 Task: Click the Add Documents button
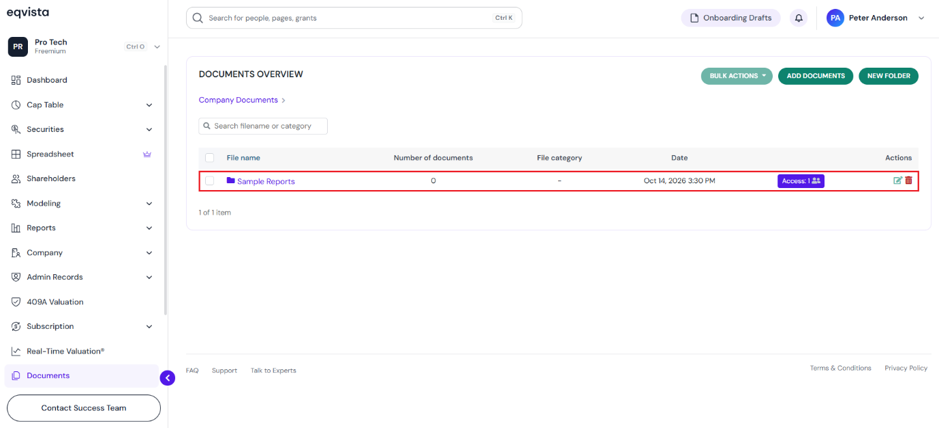click(816, 76)
